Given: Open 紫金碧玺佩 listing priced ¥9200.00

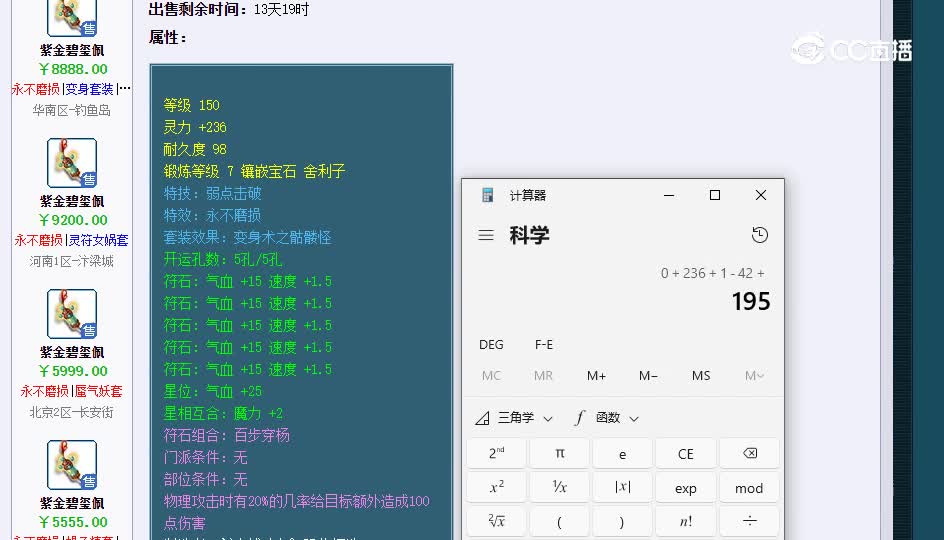Looking at the screenshot, I should pyautogui.click(x=72, y=201).
